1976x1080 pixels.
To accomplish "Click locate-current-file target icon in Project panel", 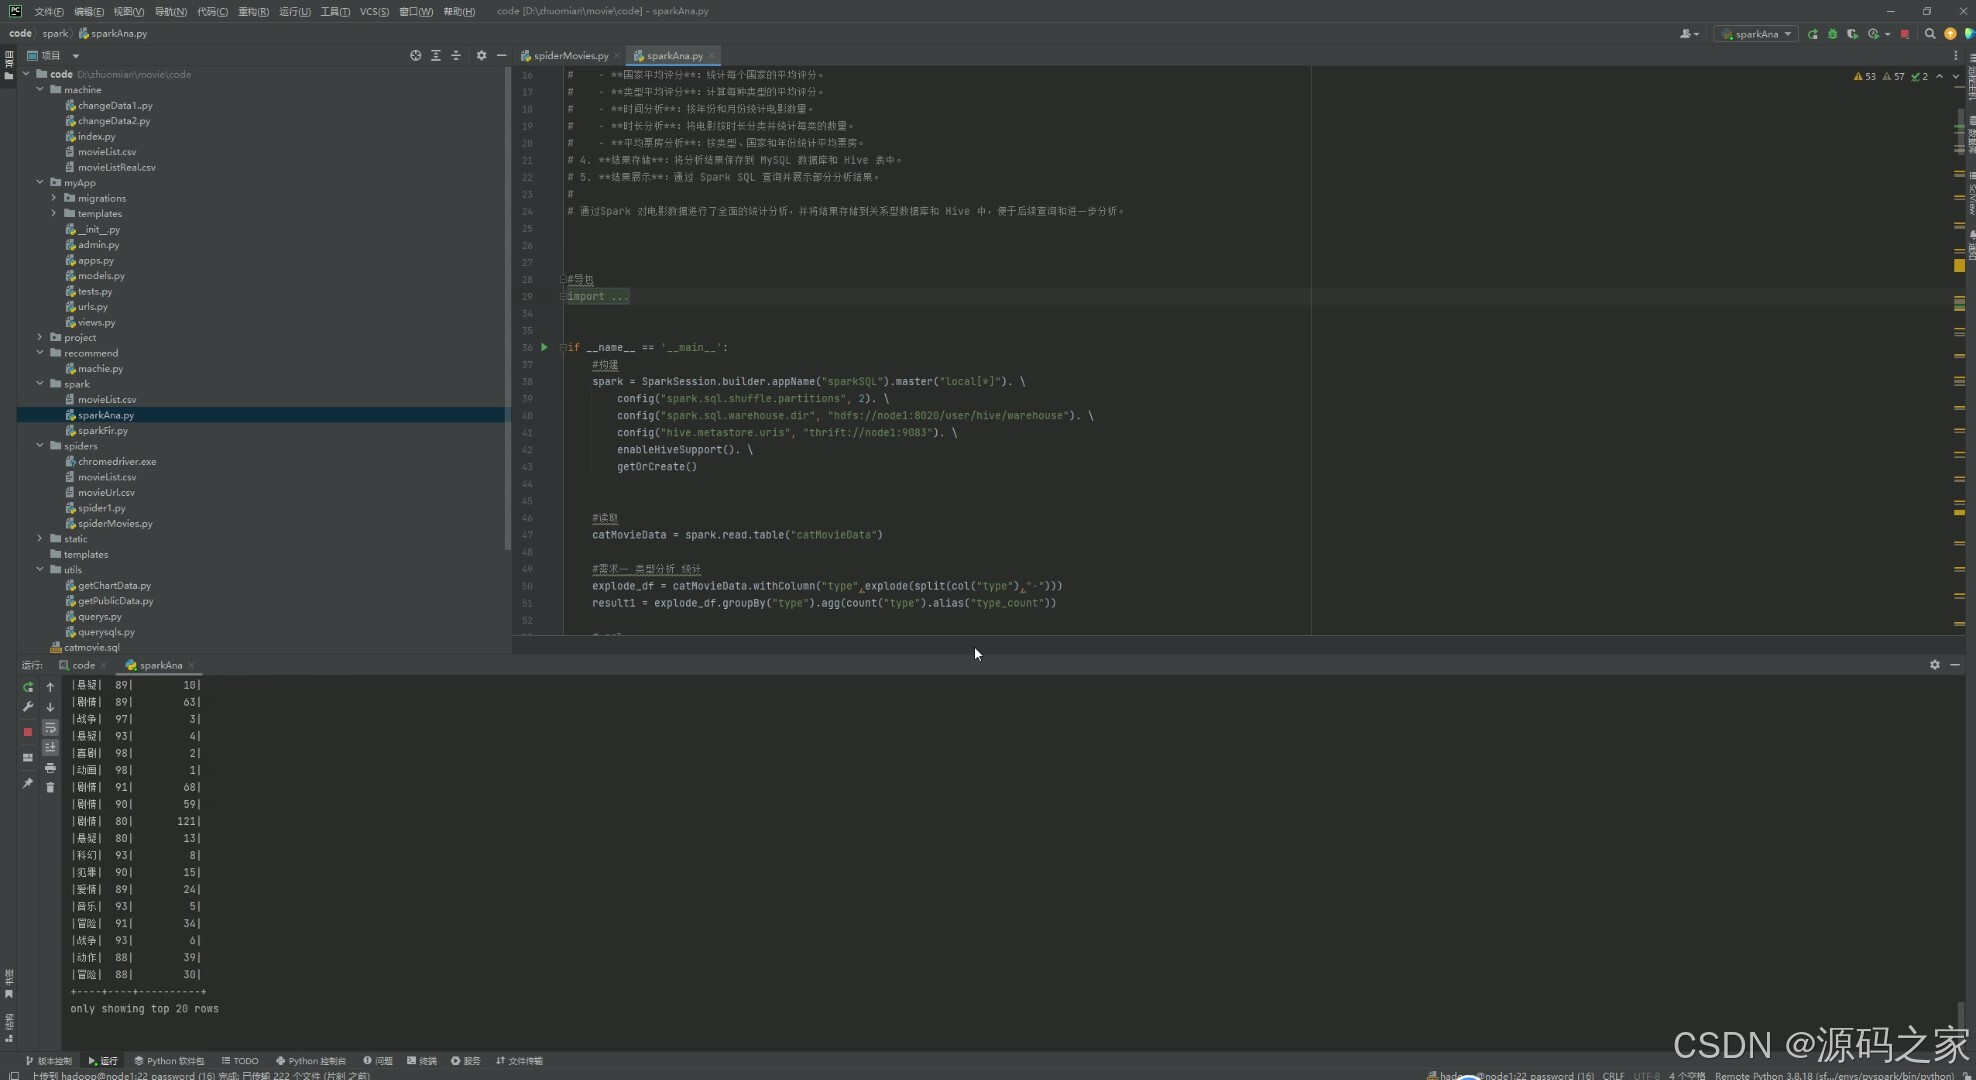I will 415,56.
